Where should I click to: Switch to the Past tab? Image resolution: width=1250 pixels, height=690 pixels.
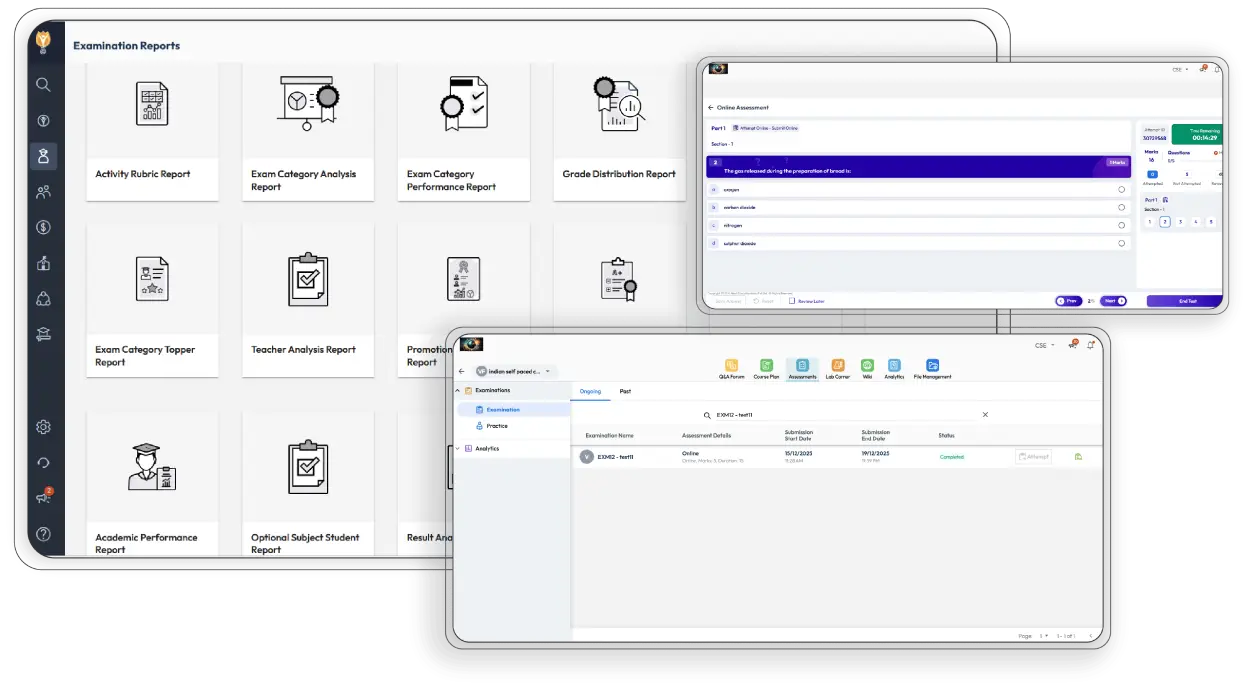[x=625, y=391]
